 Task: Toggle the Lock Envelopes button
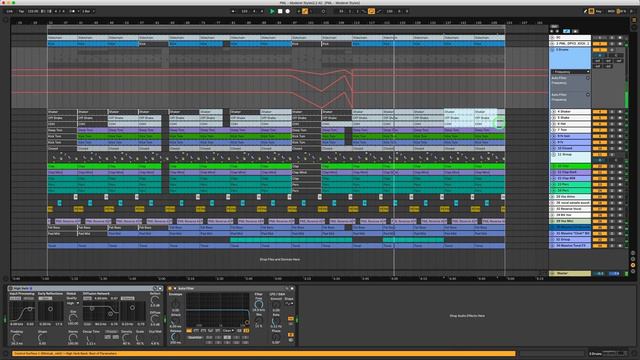click(x=575, y=31)
